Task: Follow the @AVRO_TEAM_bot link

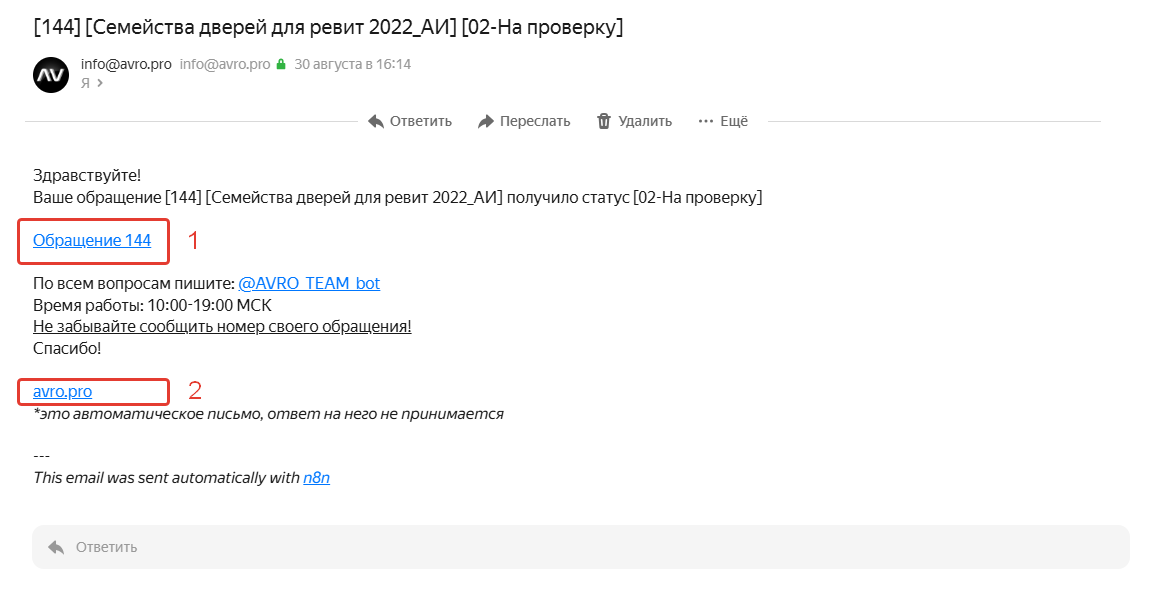Action: (309, 283)
